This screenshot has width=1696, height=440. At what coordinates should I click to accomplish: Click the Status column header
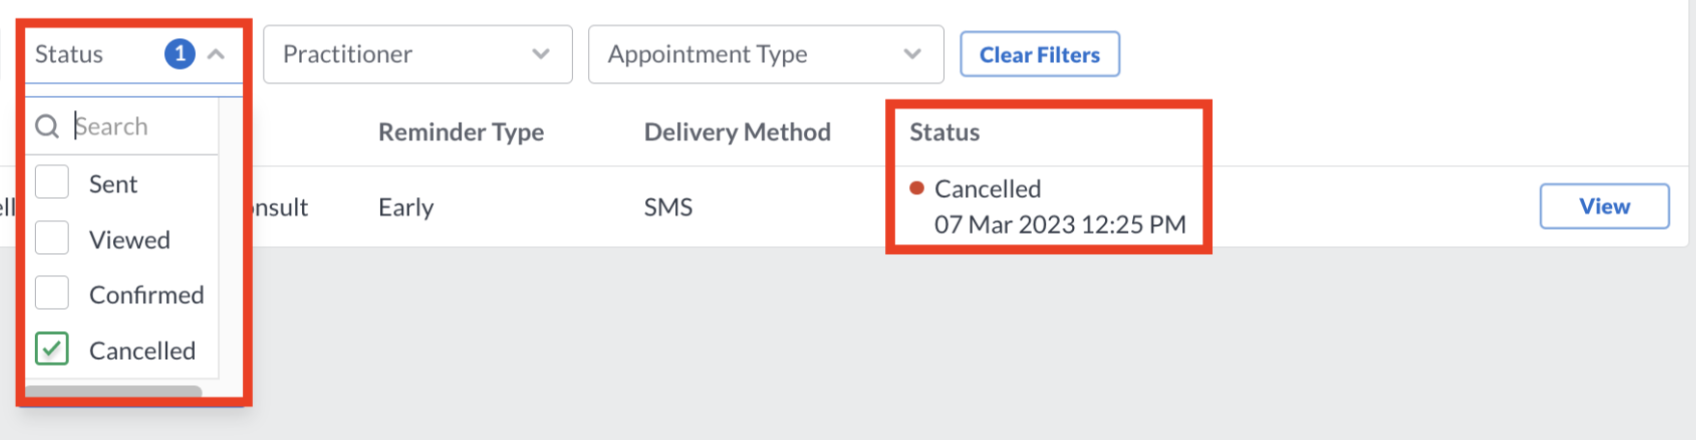(x=944, y=132)
